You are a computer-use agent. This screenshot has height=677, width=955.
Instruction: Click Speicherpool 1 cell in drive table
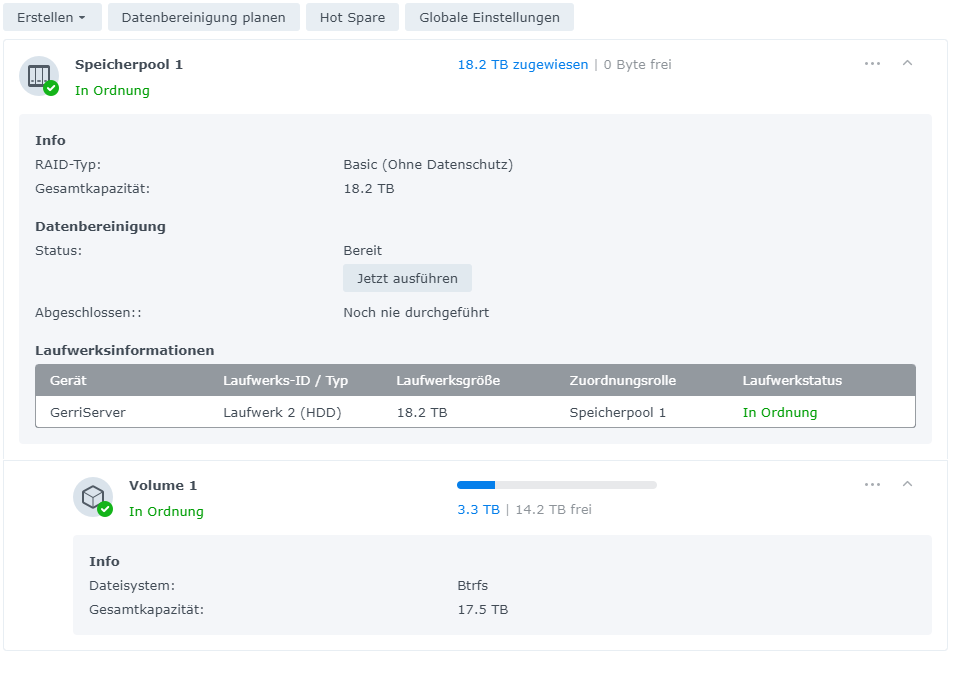point(618,412)
